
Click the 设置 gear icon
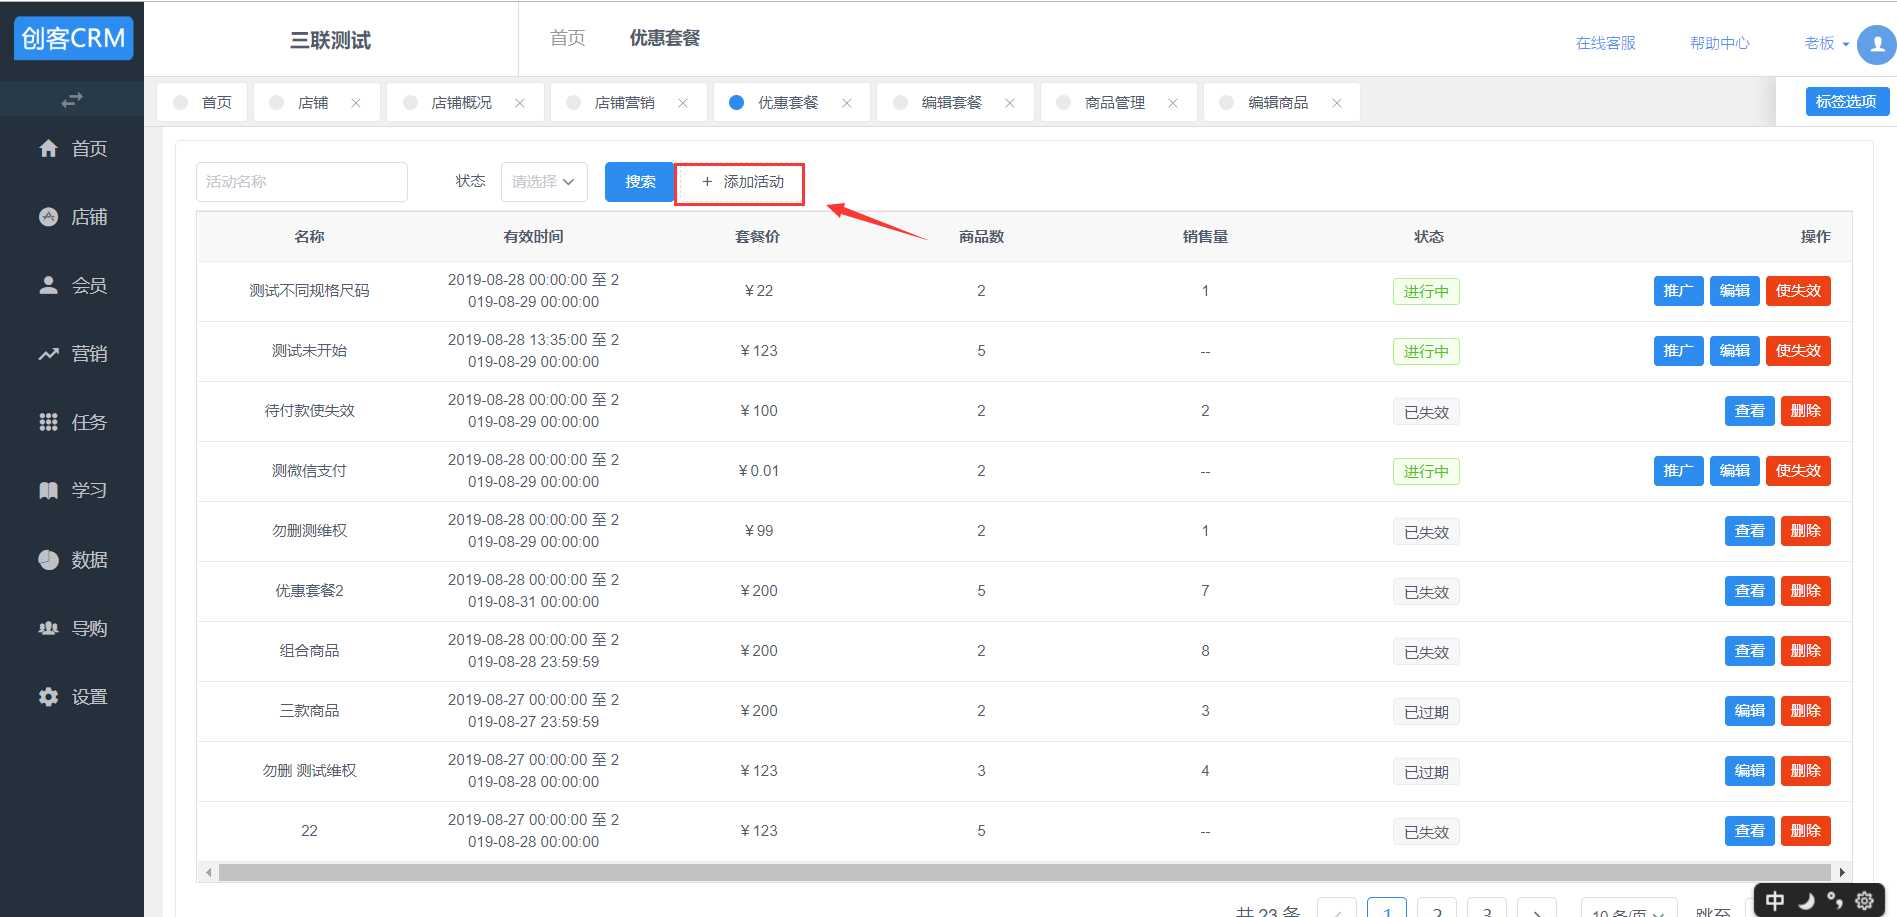click(x=48, y=697)
